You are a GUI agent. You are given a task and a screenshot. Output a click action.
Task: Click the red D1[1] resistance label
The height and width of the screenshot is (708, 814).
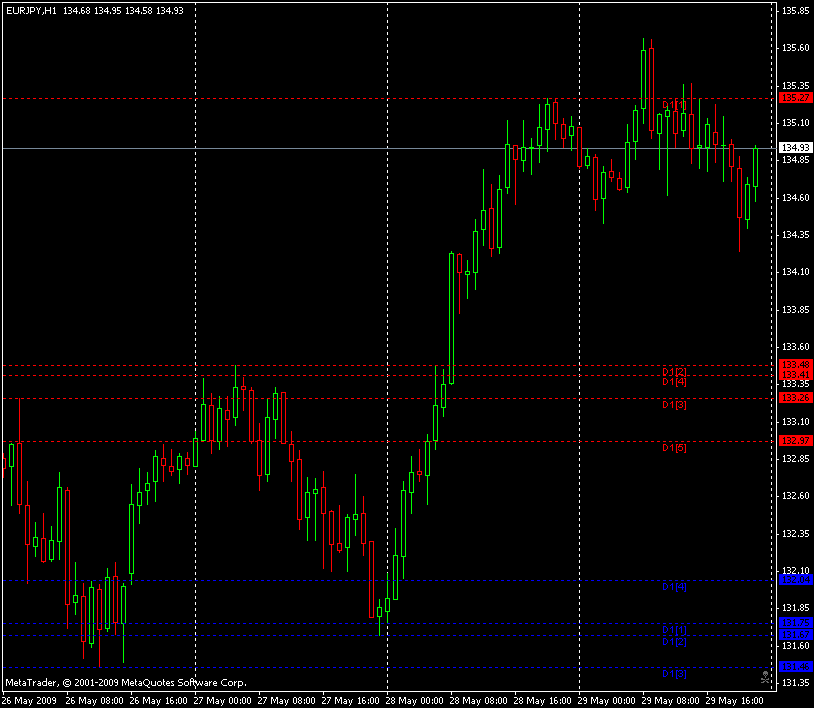pyautogui.click(x=674, y=105)
